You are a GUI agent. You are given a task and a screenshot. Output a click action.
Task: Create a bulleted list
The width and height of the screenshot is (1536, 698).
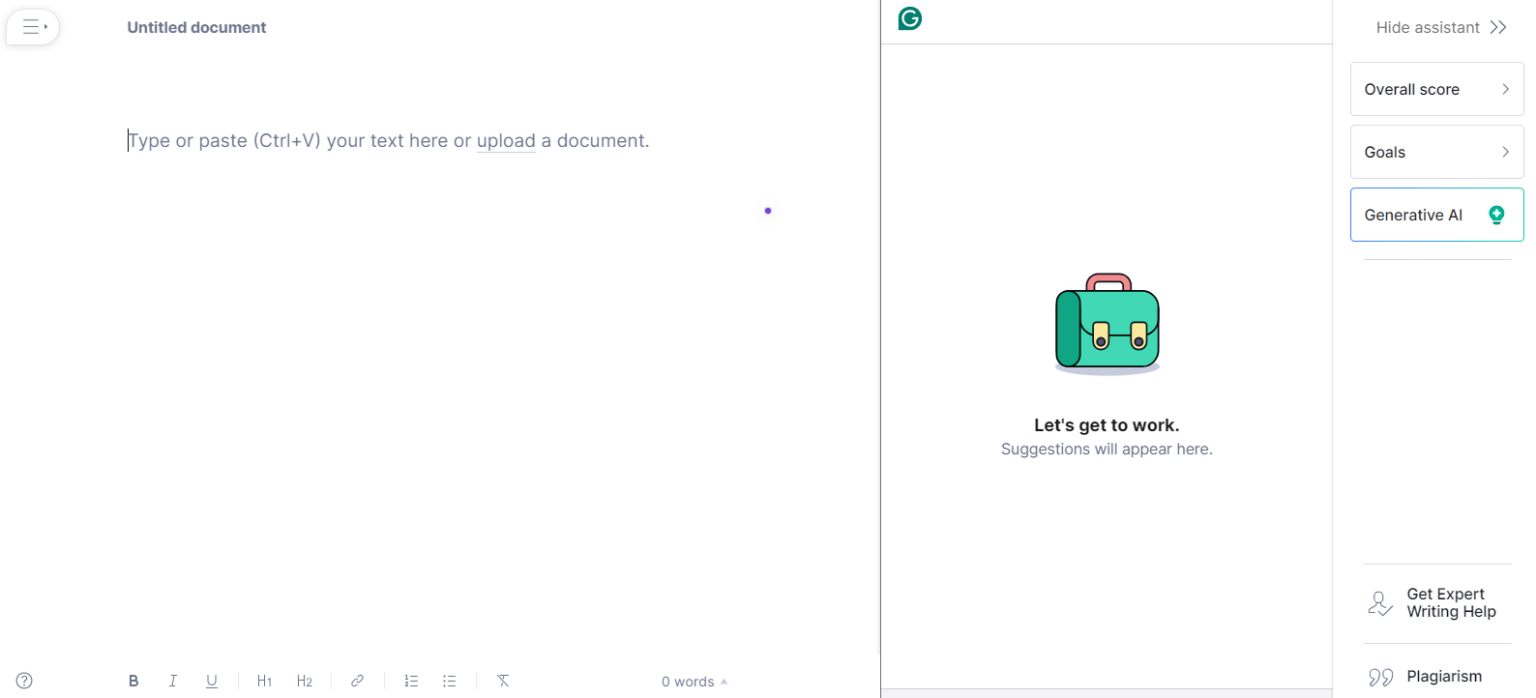[449, 681]
